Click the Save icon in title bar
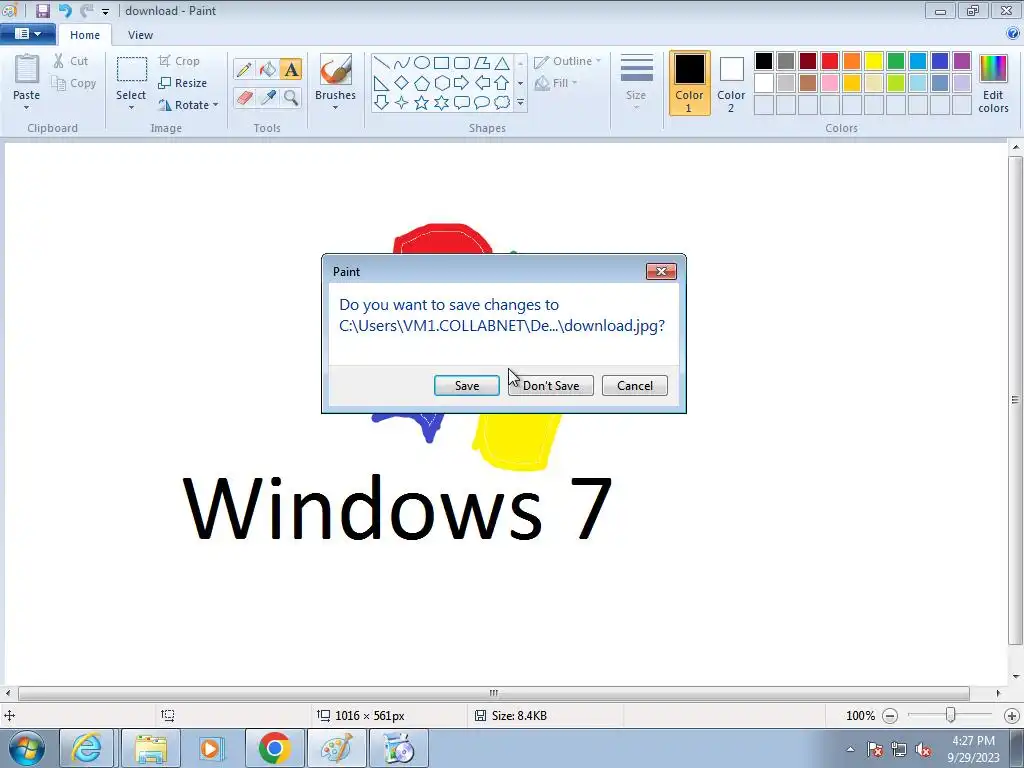Screen dimensions: 1024x768 [x=42, y=10]
